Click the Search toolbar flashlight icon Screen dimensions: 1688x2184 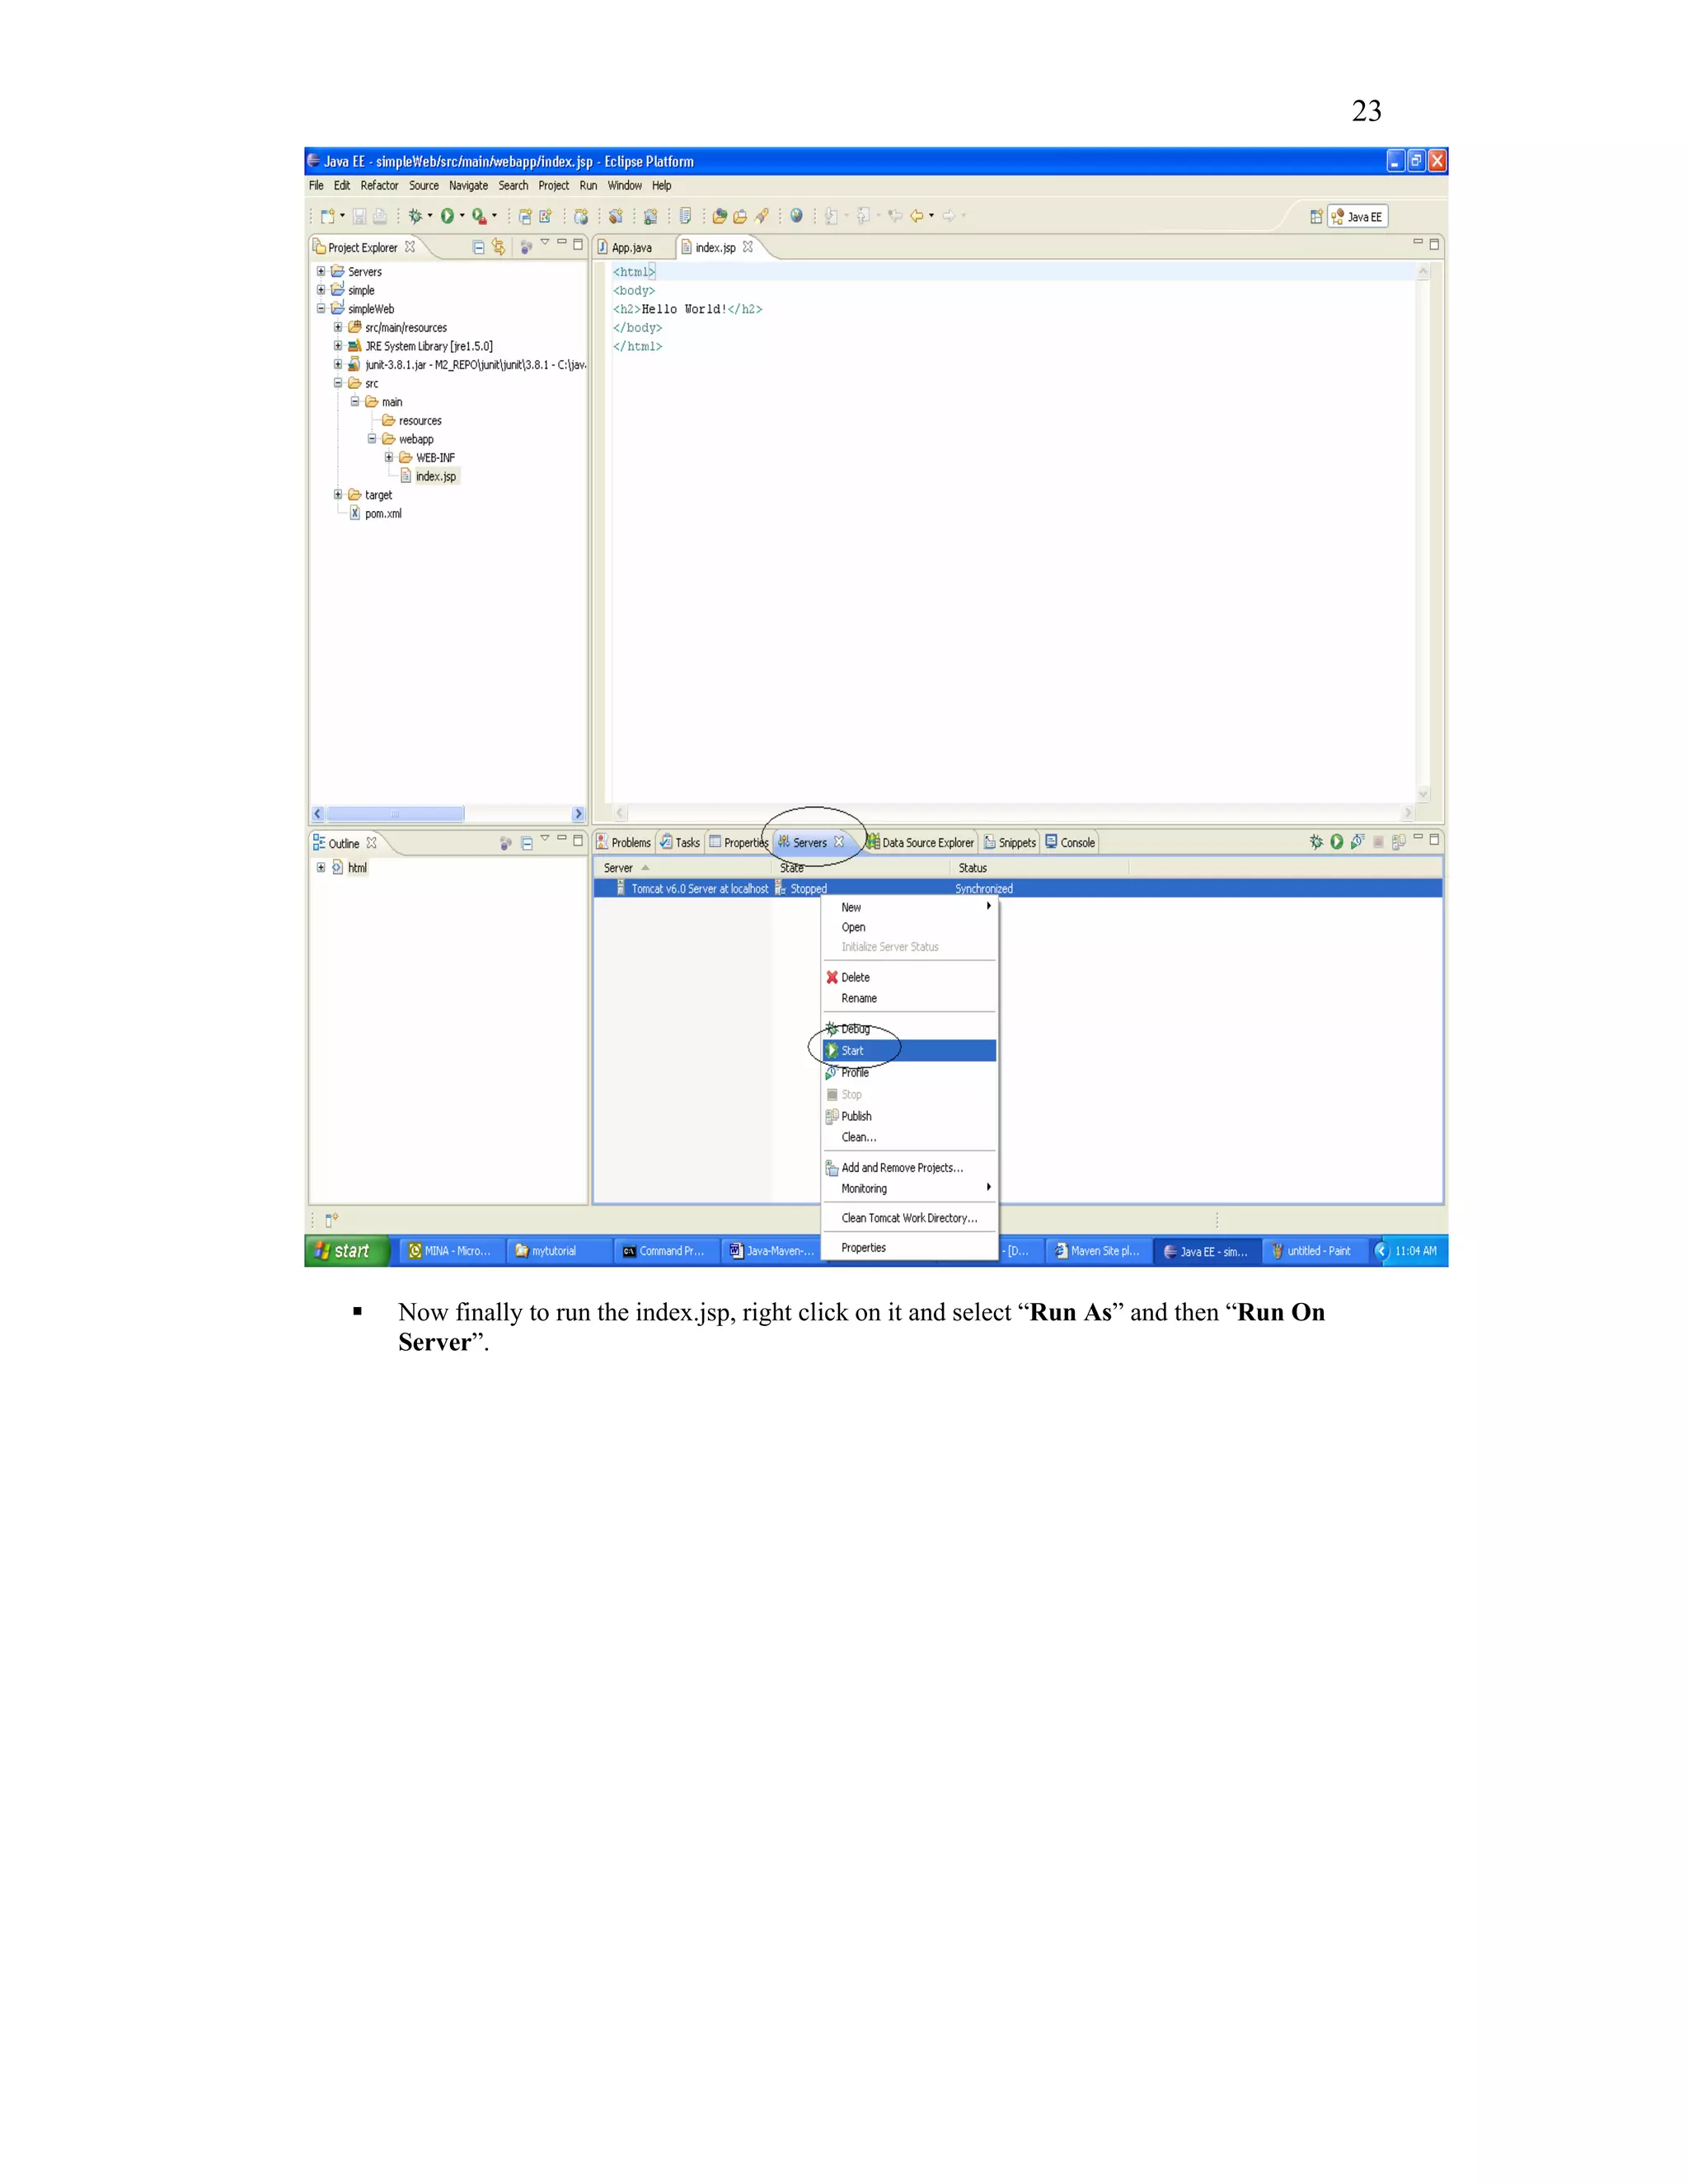point(761,216)
